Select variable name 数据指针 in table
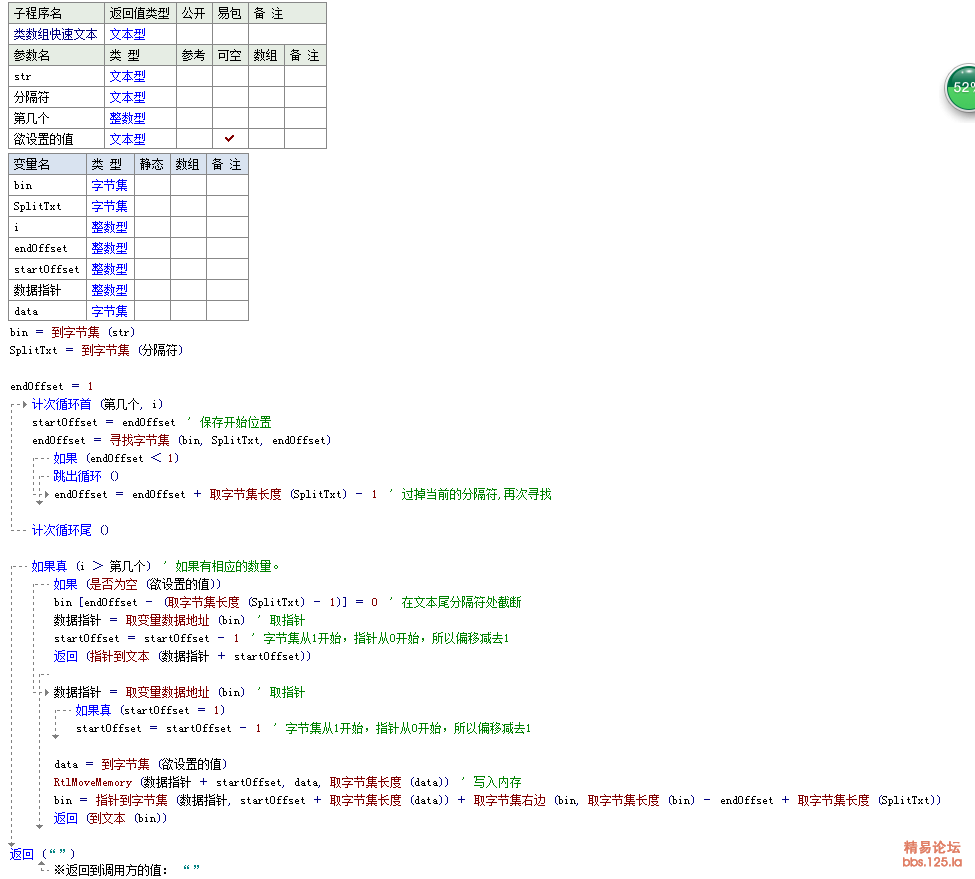This screenshot has width=975, height=879. [x=37, y=290]
